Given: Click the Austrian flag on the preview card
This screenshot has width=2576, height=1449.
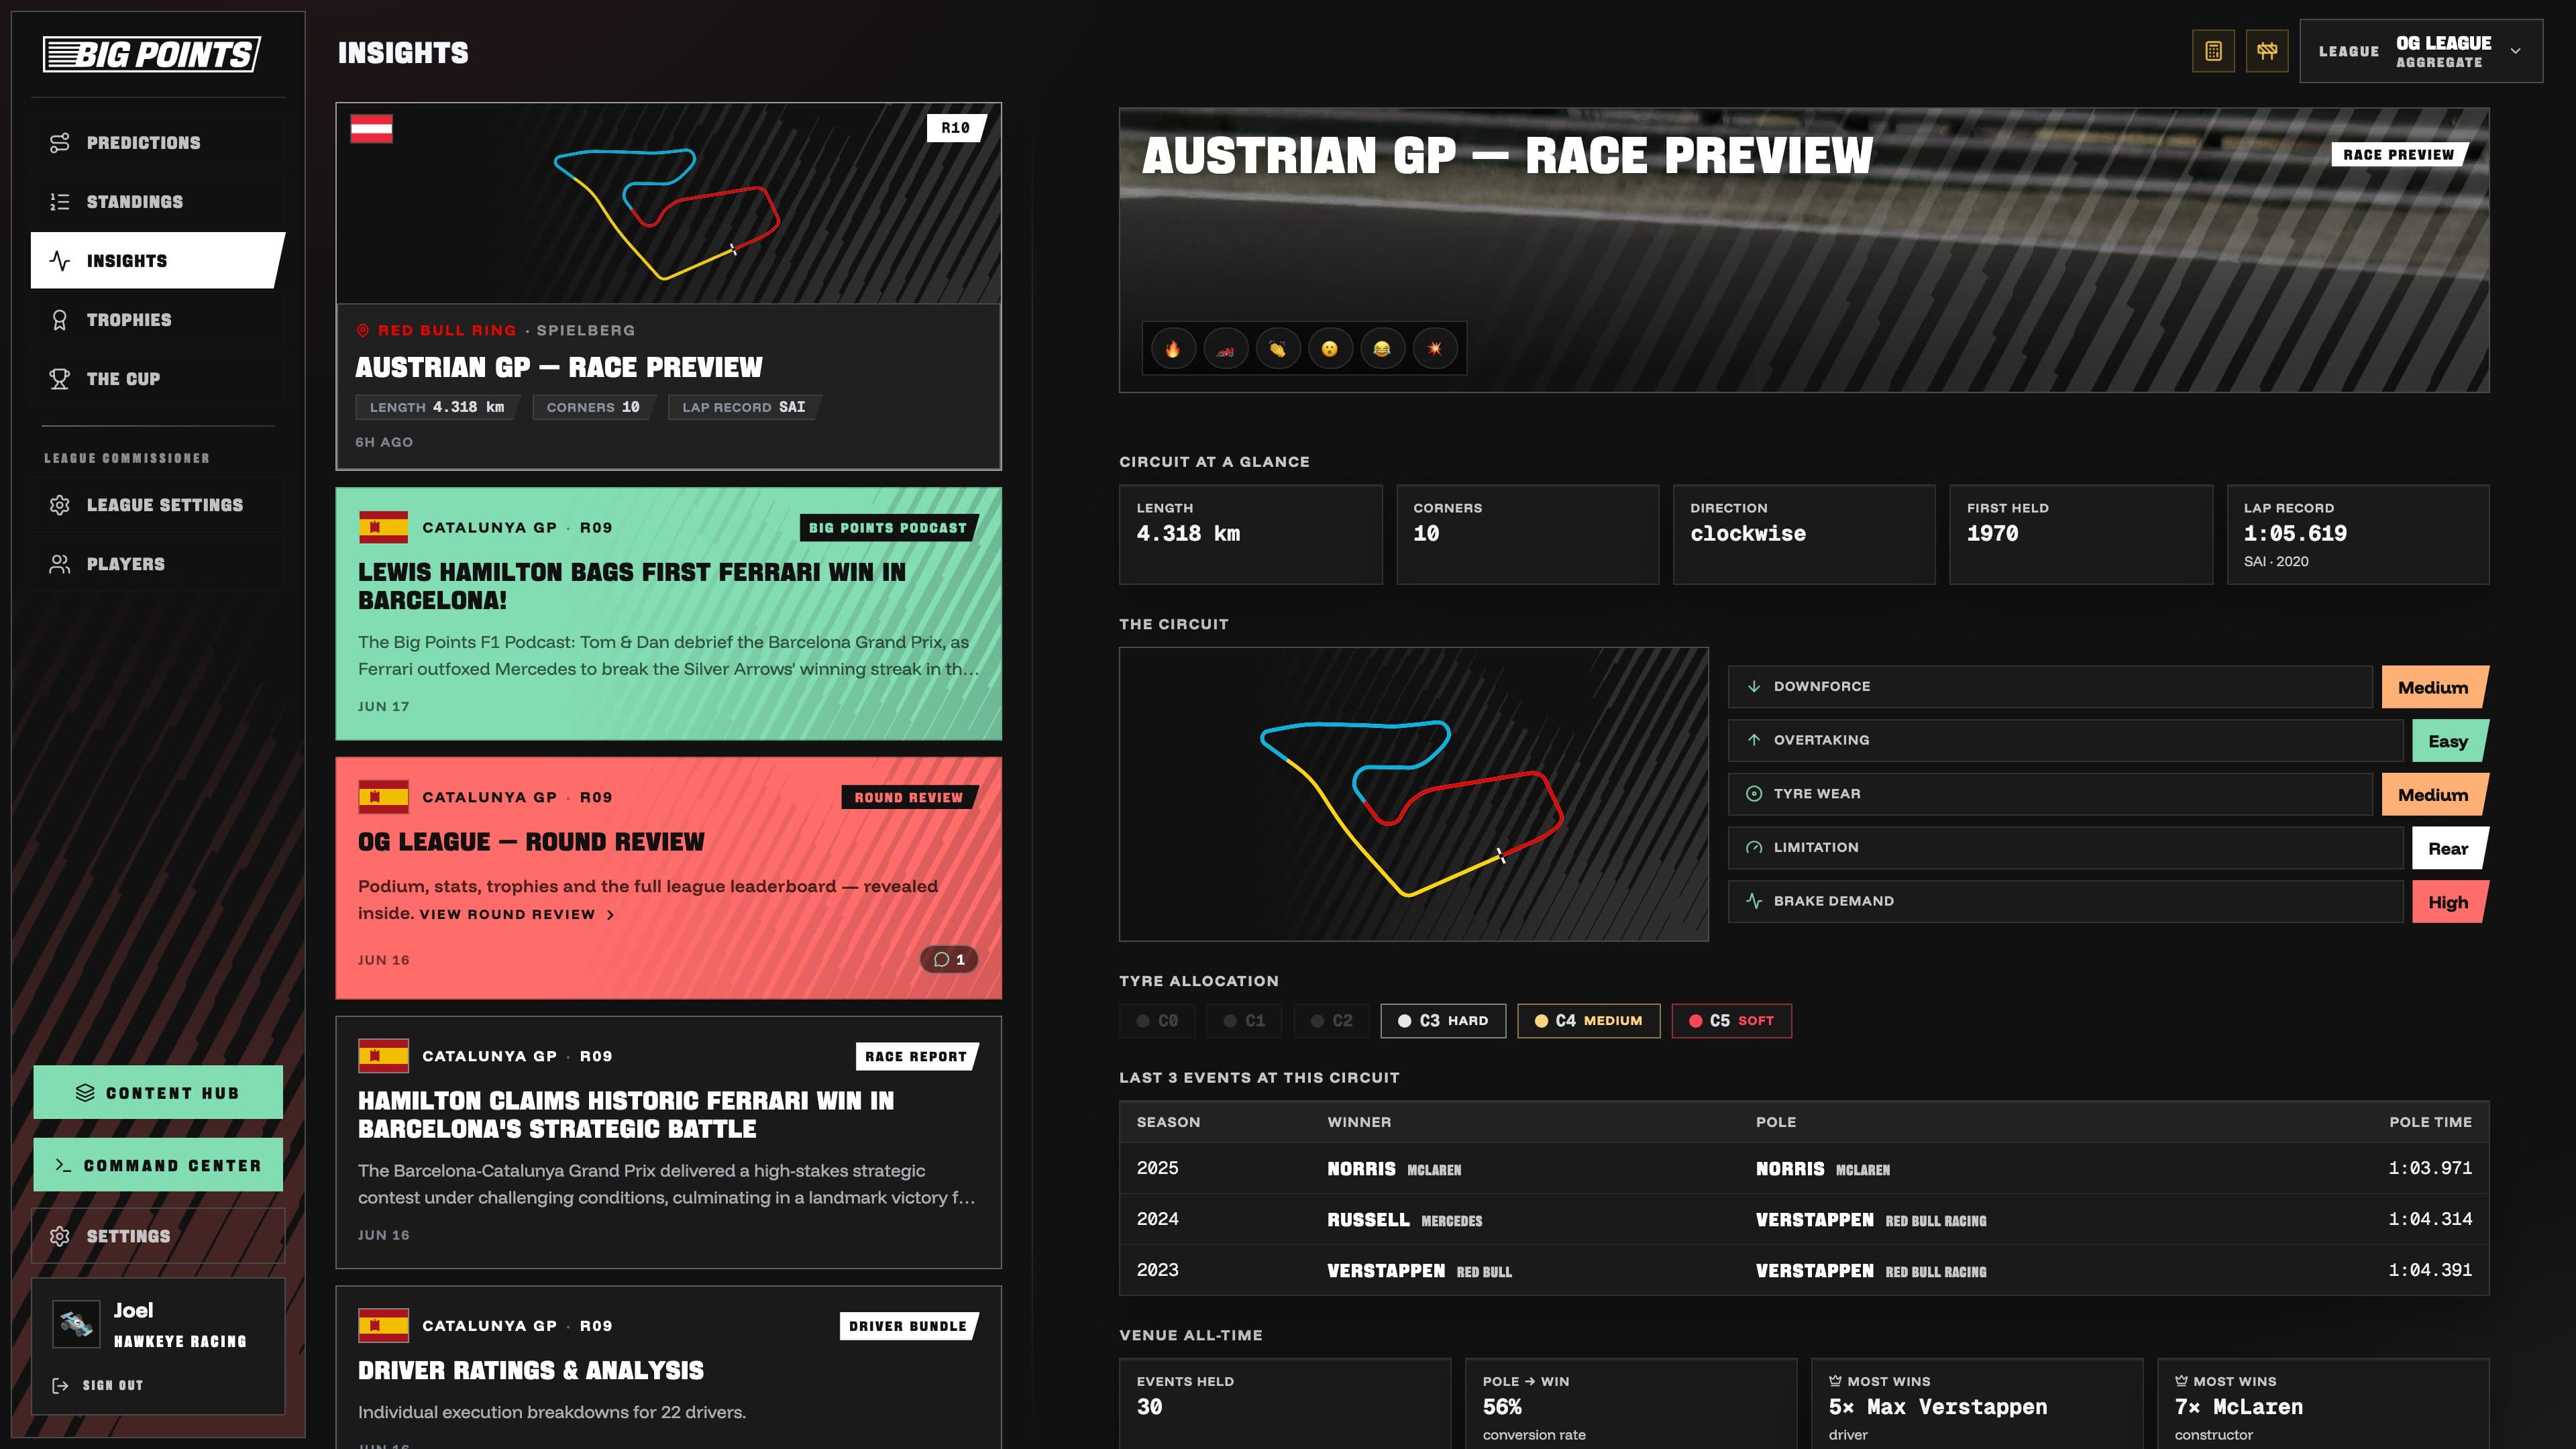Looking at the screenshot, I should (372, 129).
